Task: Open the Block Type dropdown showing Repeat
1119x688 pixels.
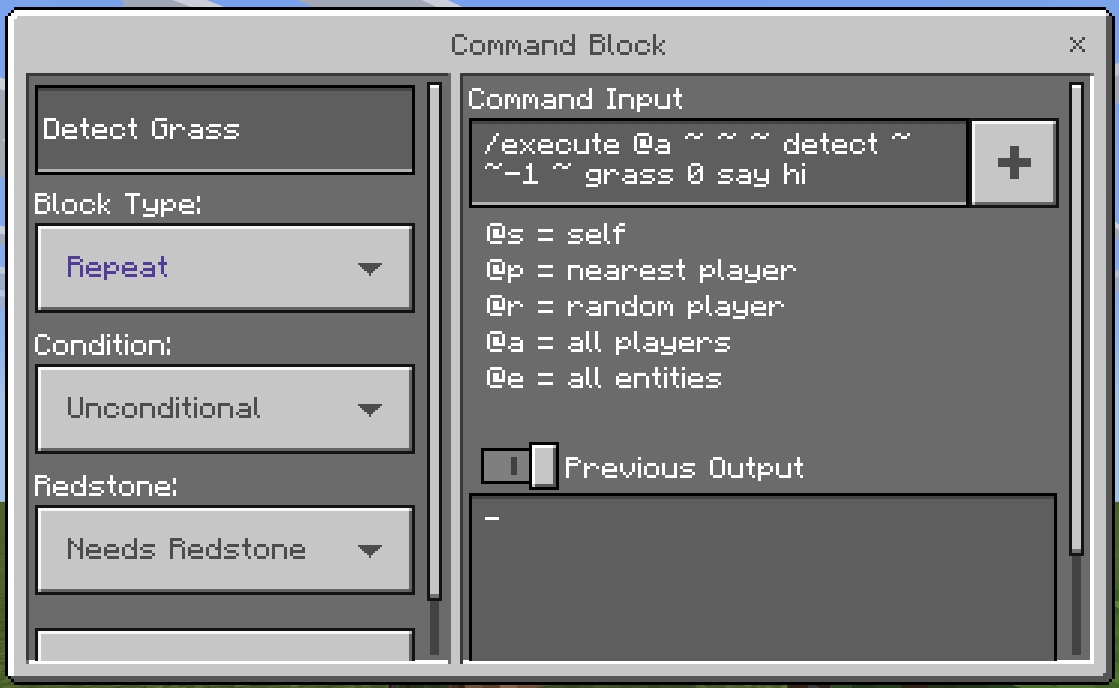Action: [225, 268]
